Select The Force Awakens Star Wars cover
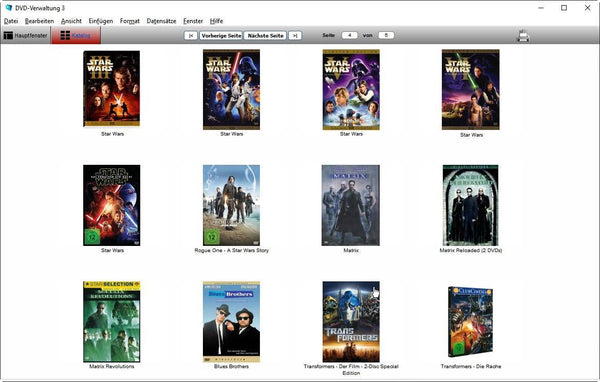The height and width of the screenshot is (382, 600). tap(111, 205)
